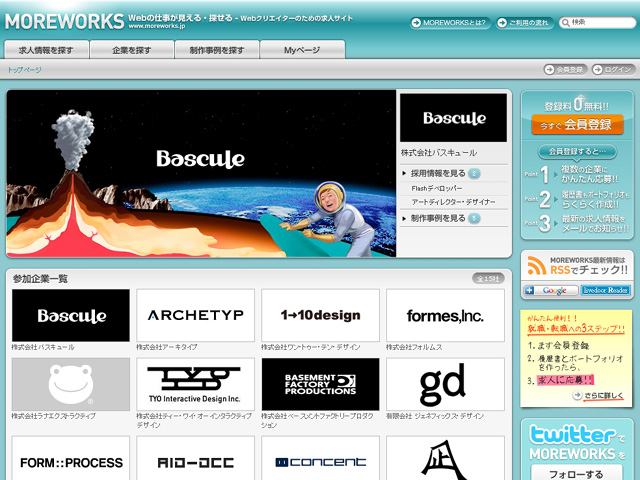
Task: Open the Flashデベロッパー job link
Action: point(437,189)
